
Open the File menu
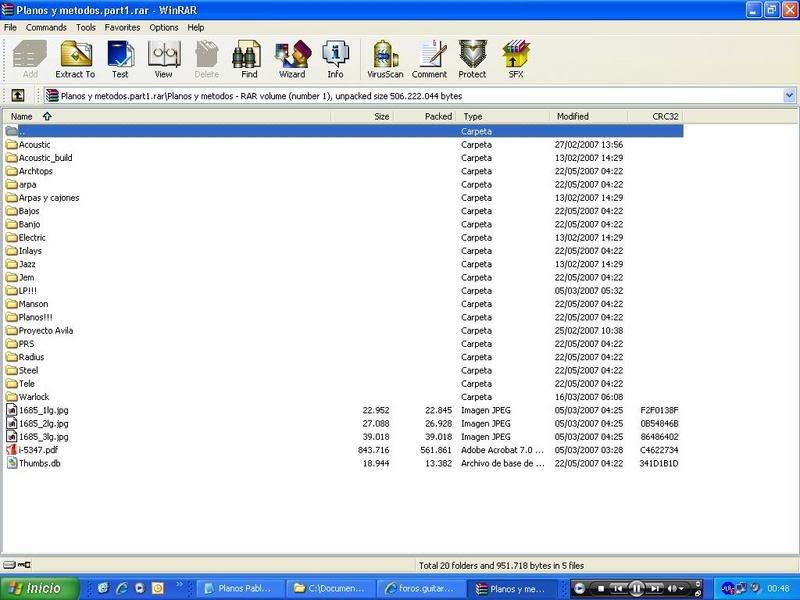click(10, 28)
